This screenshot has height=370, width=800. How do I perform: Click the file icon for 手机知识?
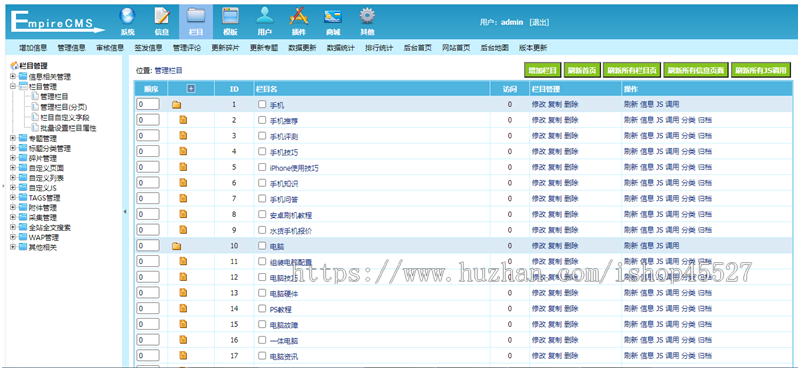pos(183,183)
